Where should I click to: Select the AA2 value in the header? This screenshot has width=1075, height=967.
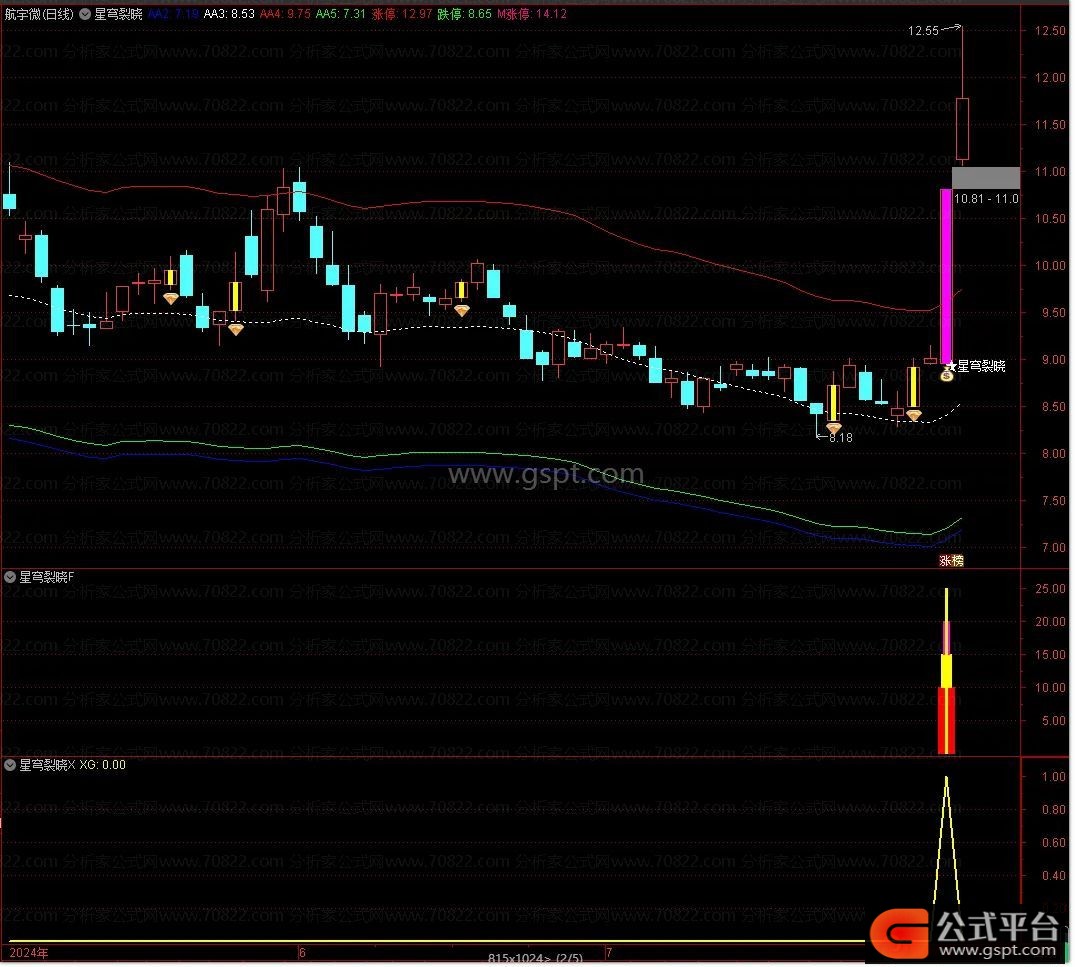click(174, 14)
